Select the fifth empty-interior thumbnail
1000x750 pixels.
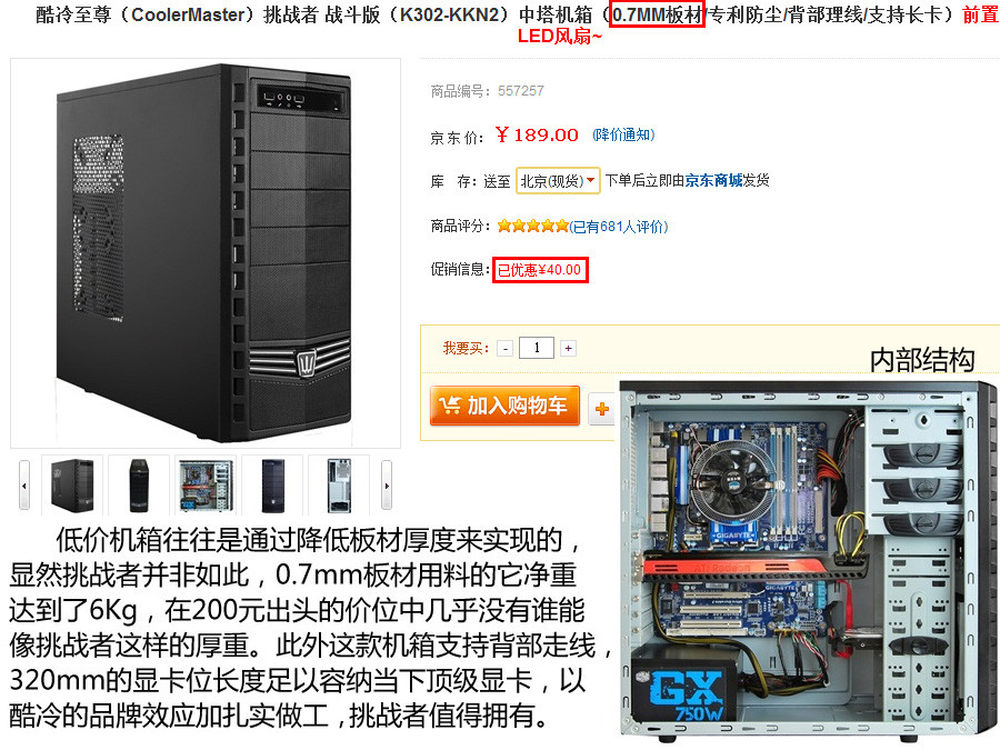coord(339,485)
